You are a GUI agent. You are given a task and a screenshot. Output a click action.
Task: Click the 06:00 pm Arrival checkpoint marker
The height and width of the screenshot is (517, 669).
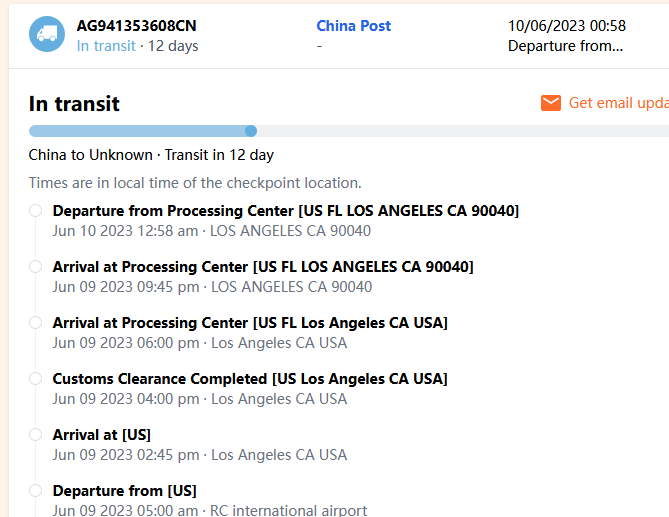click(x=36, y=323)
